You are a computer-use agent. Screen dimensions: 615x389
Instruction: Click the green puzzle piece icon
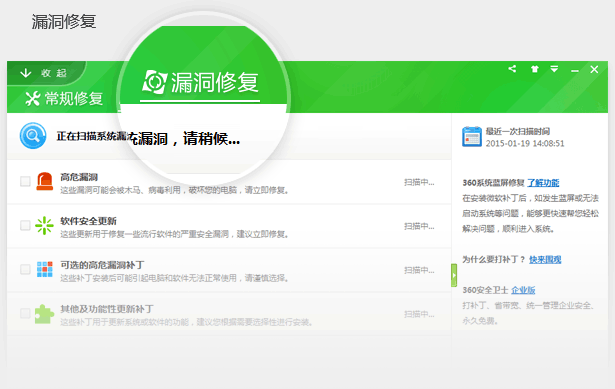pos(44,314)
